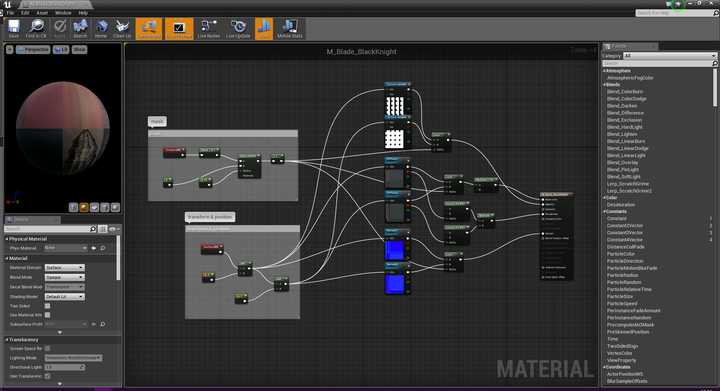Viewport: 720px width, 391px height.
Task: Click search magnifier in Palette panel
Action: coord(714,63)
